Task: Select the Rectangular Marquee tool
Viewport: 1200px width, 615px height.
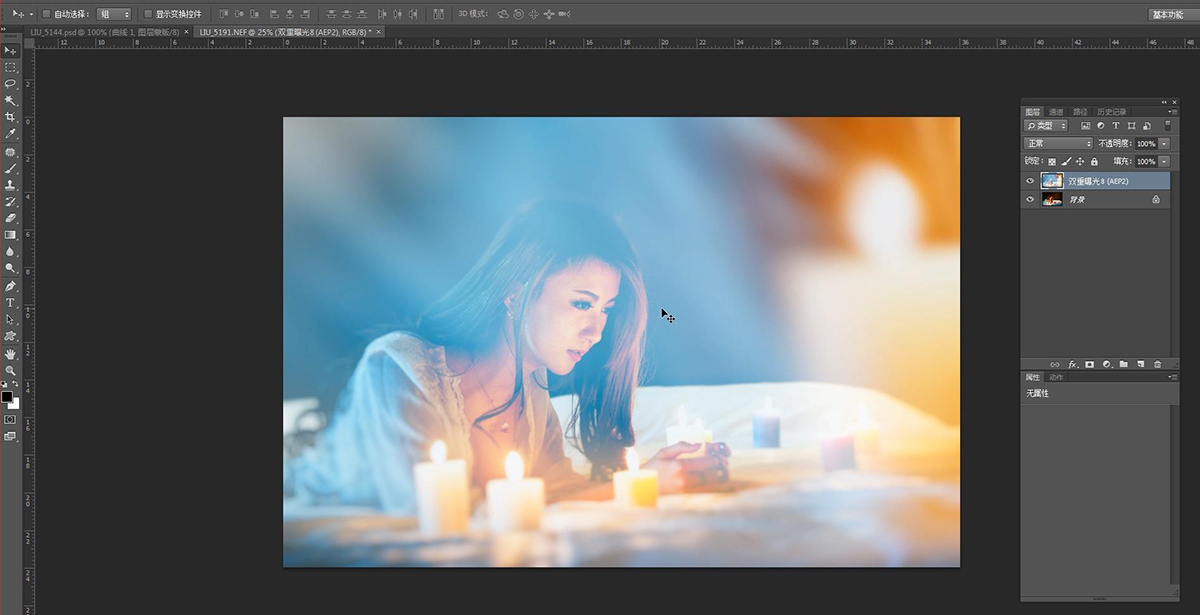Action: (10, 67)
